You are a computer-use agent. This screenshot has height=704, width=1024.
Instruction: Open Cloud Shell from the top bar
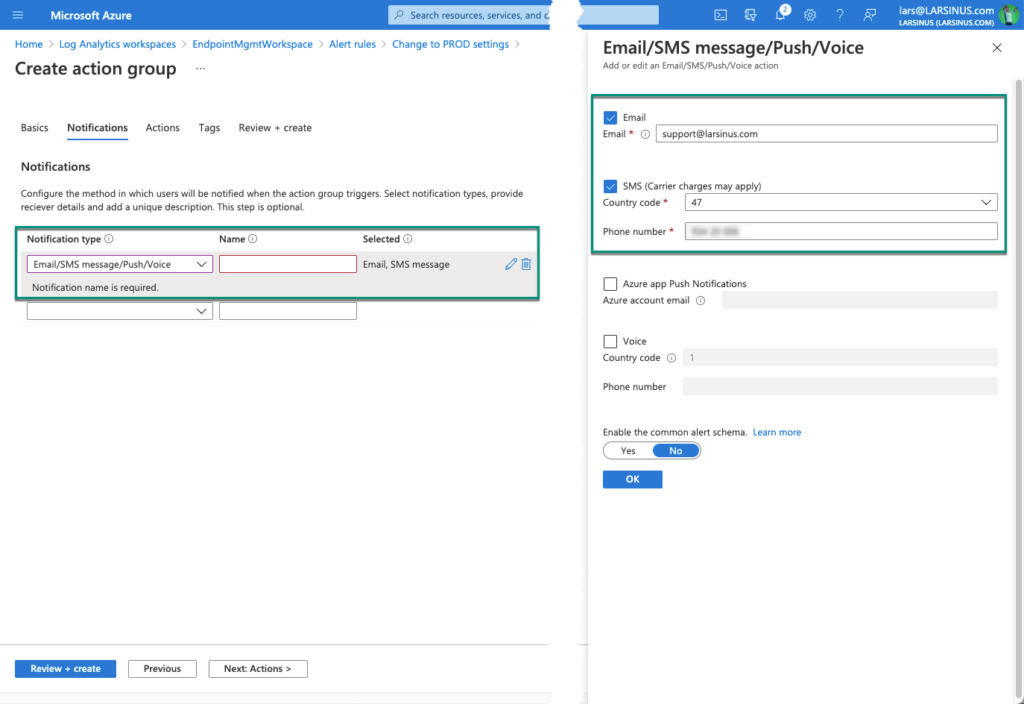tap(720, 15)
